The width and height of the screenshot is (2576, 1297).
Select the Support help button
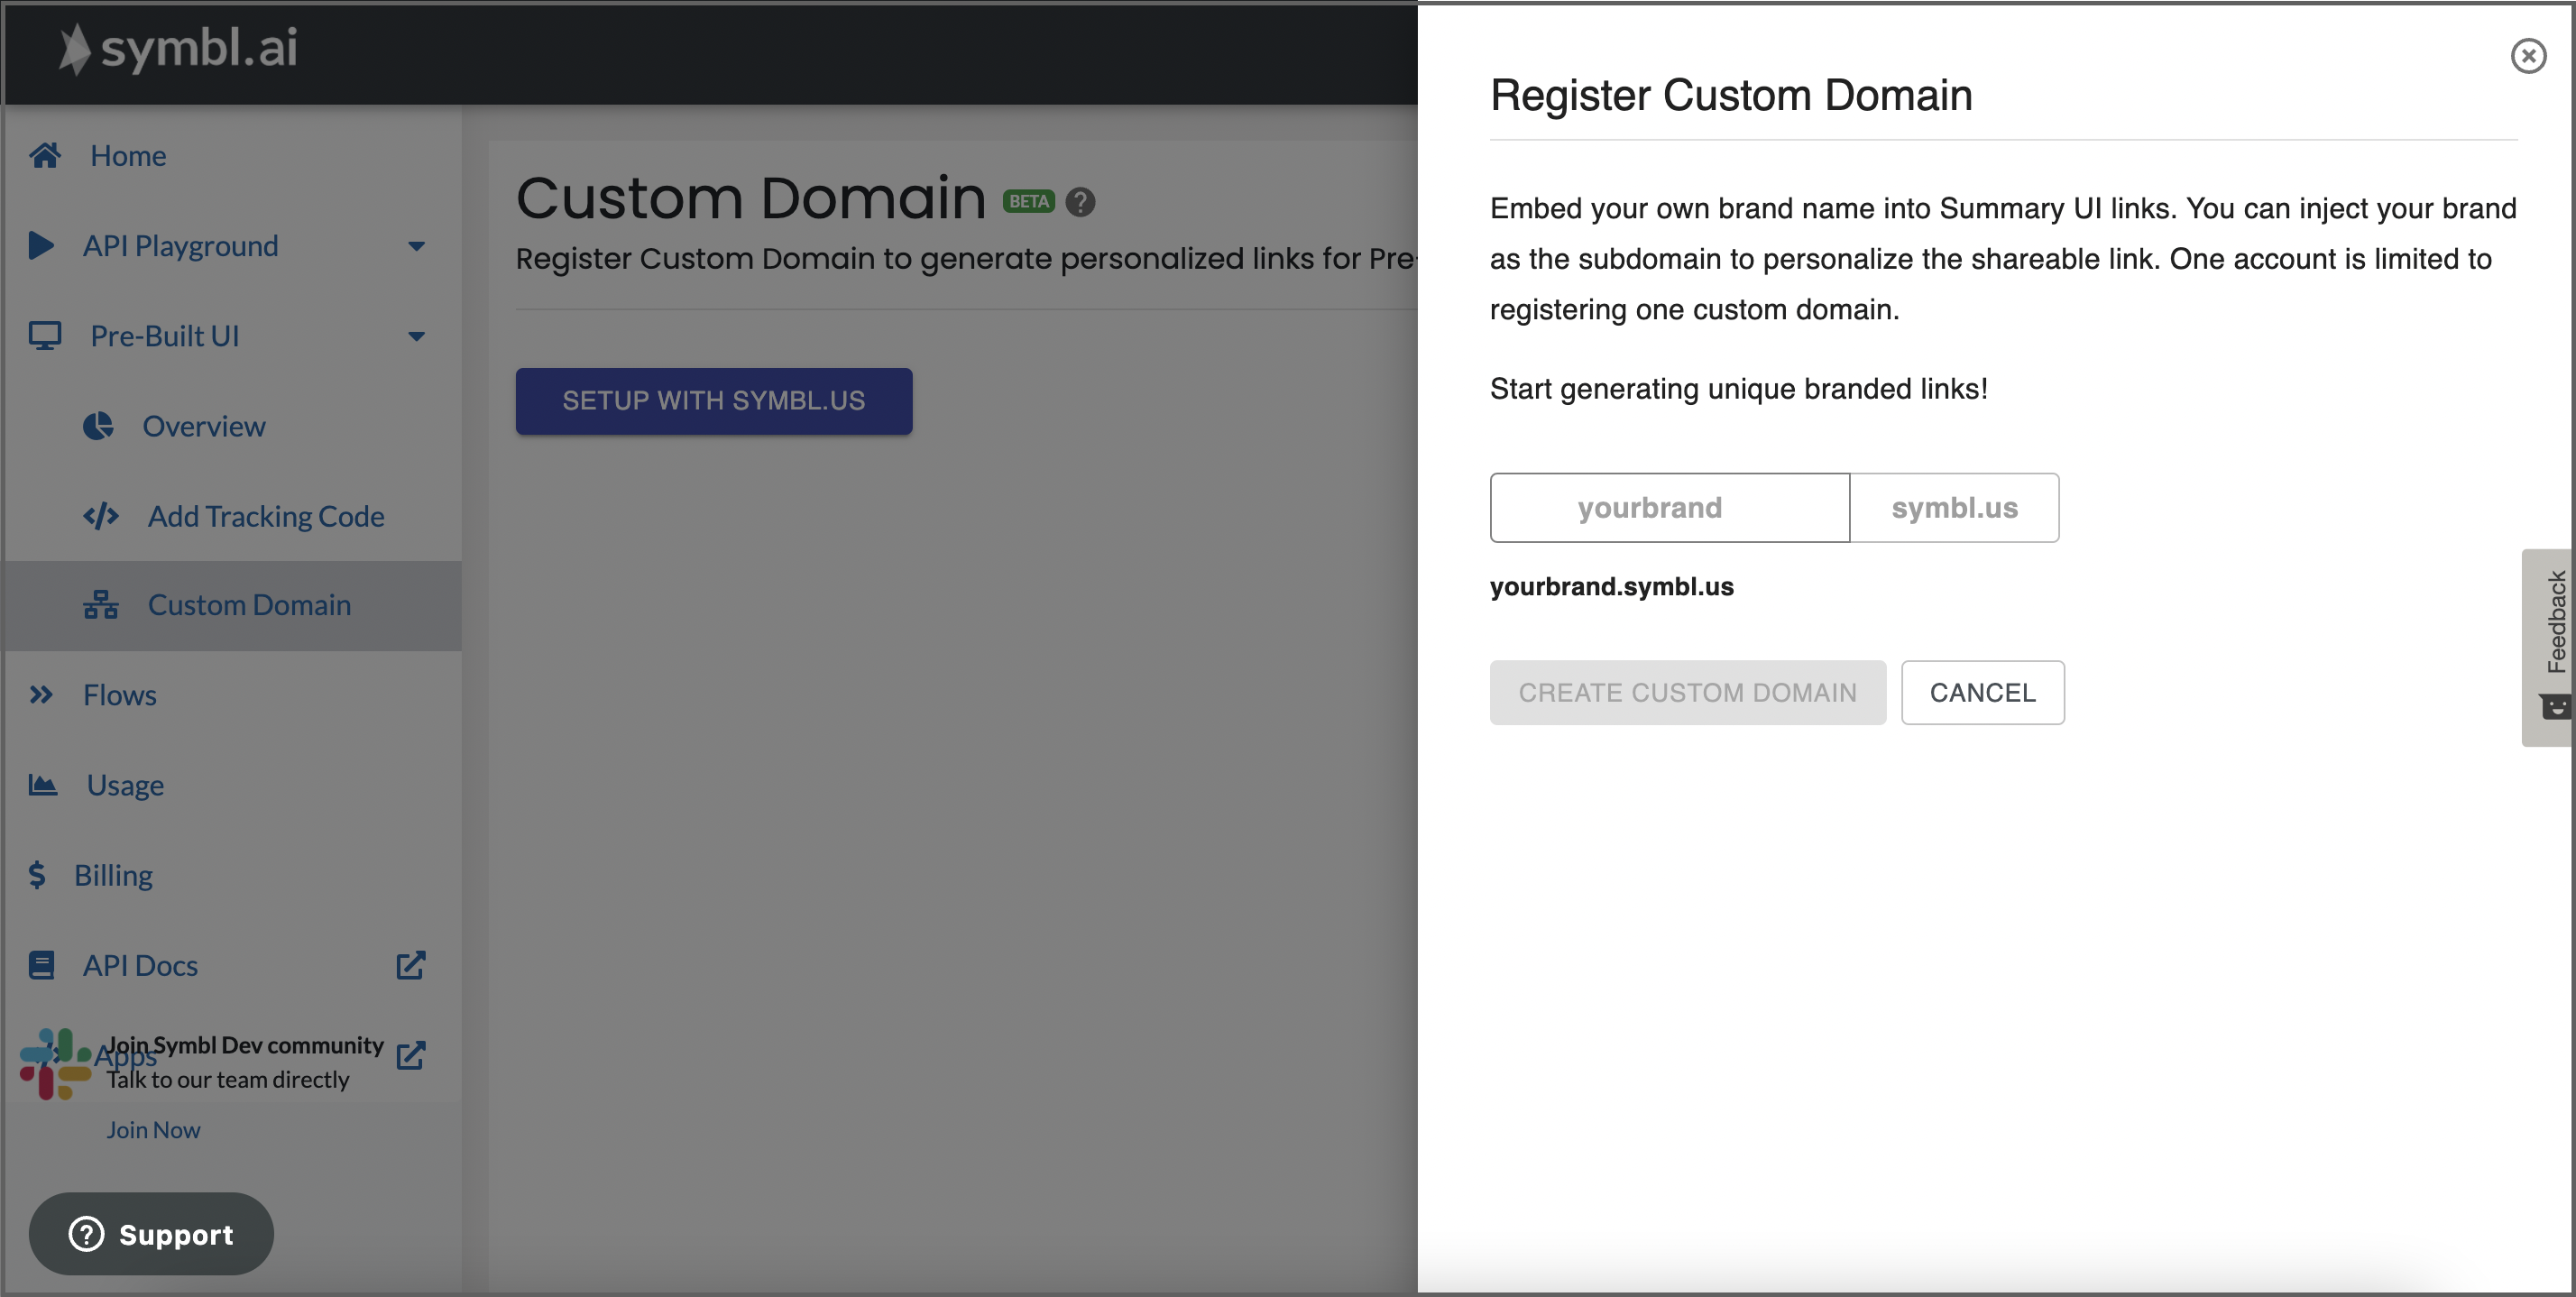(x=149, y=1231)
